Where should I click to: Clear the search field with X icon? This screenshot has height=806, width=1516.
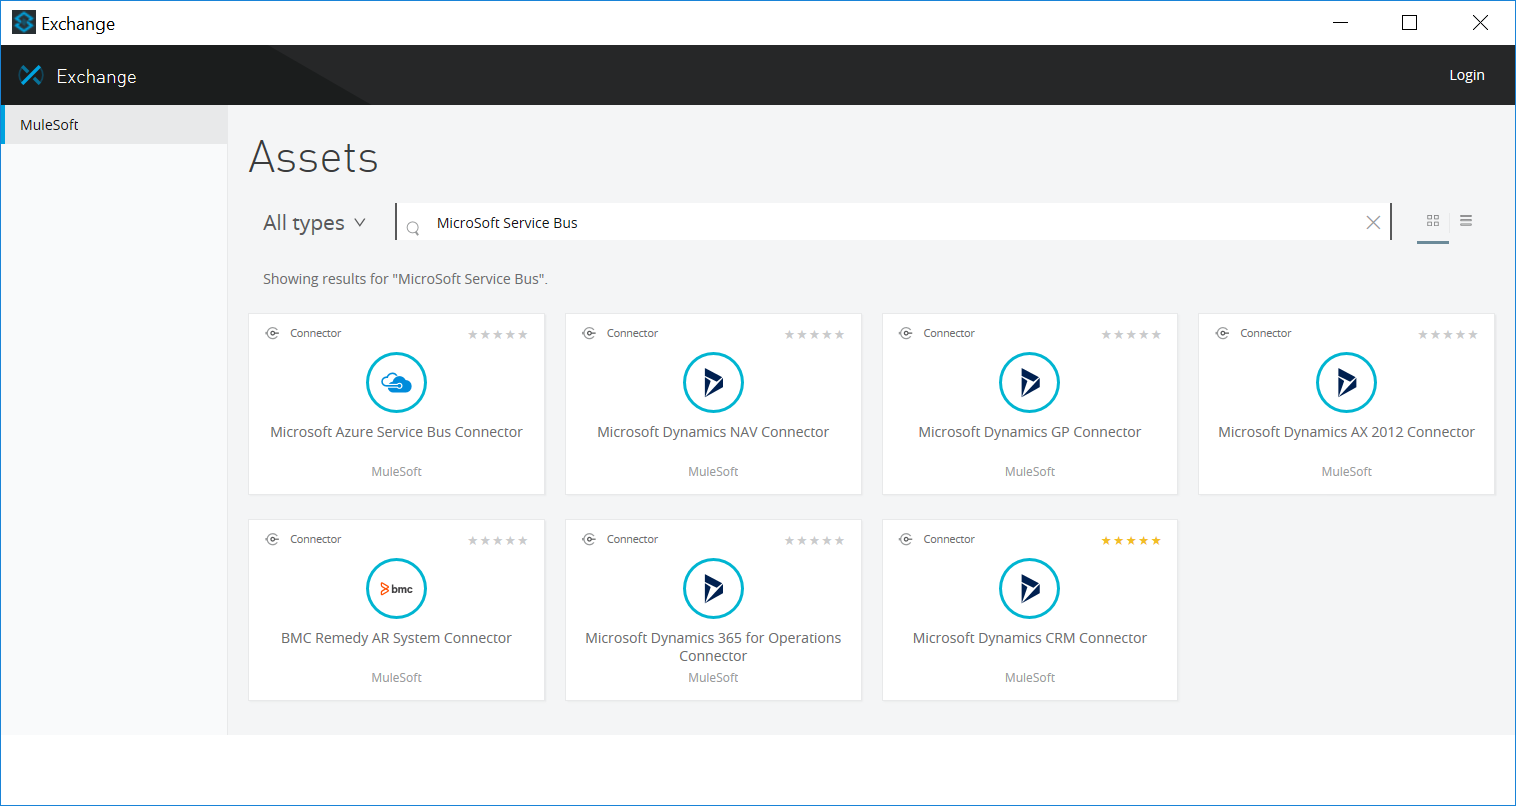coord(1373,223)
